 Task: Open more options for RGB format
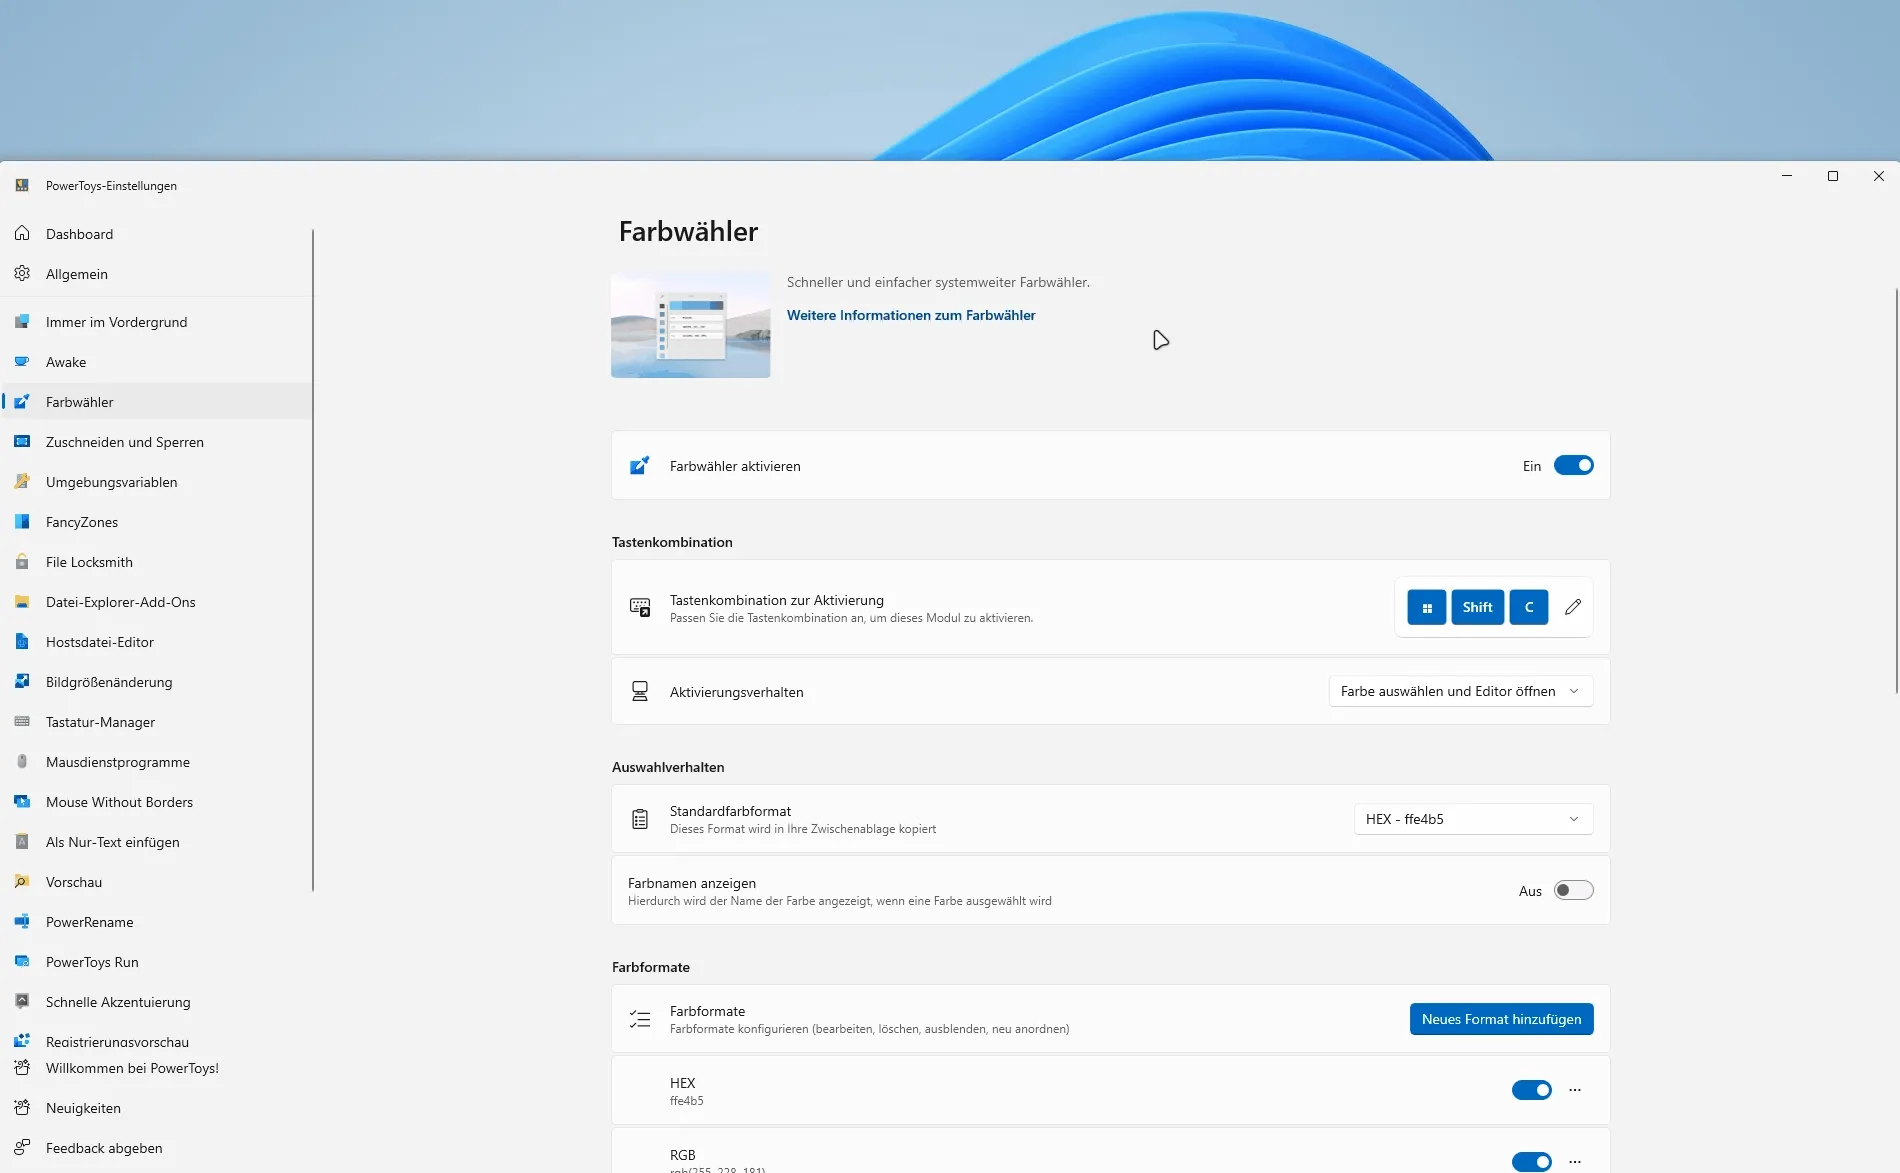pyautogui.click(x=1575, y=1161)
